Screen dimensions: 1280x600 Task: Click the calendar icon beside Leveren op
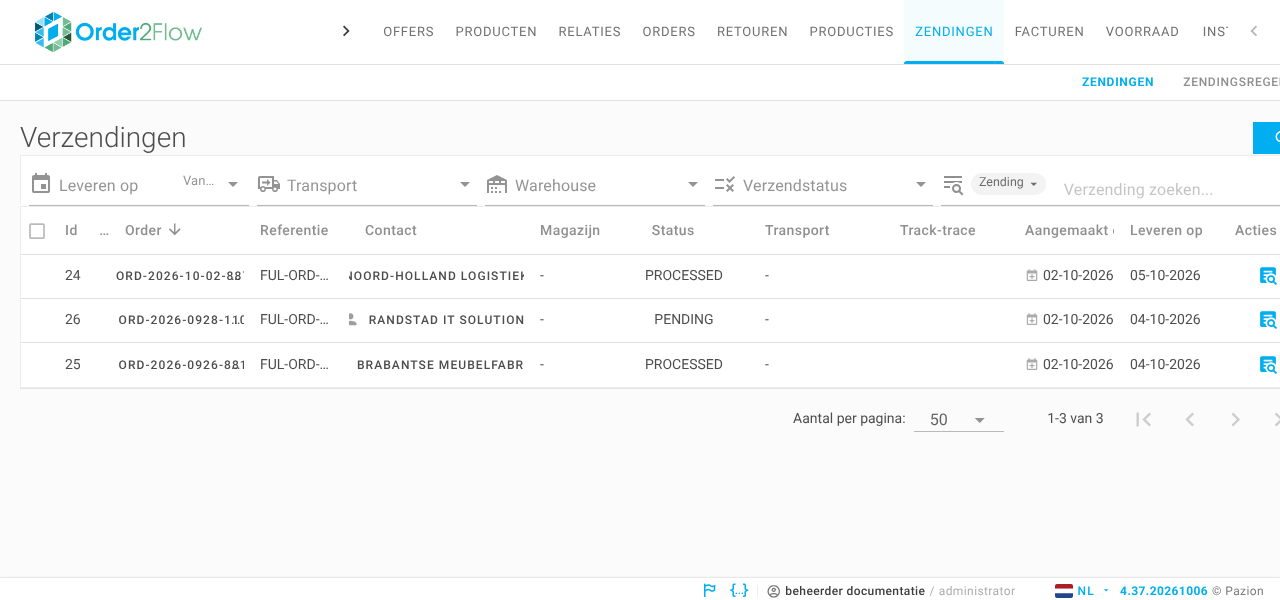pos(41,184)
